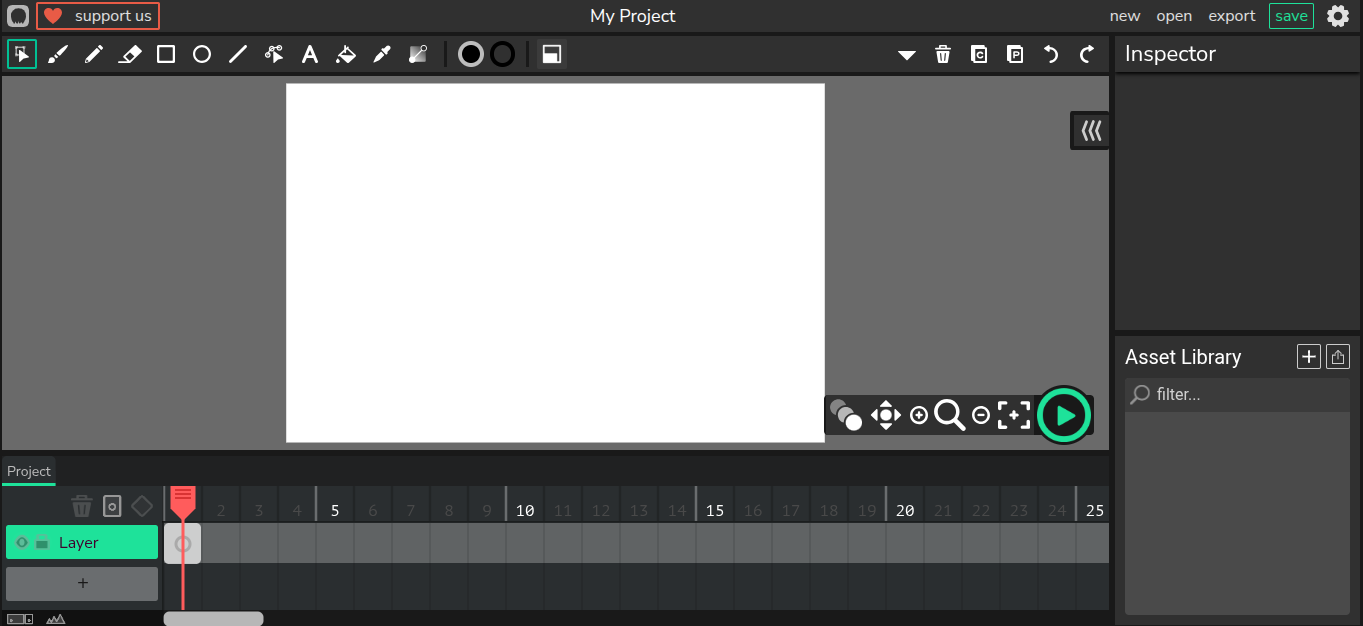Open the support us link
The image size is (1363, 626).
point(98,16)
